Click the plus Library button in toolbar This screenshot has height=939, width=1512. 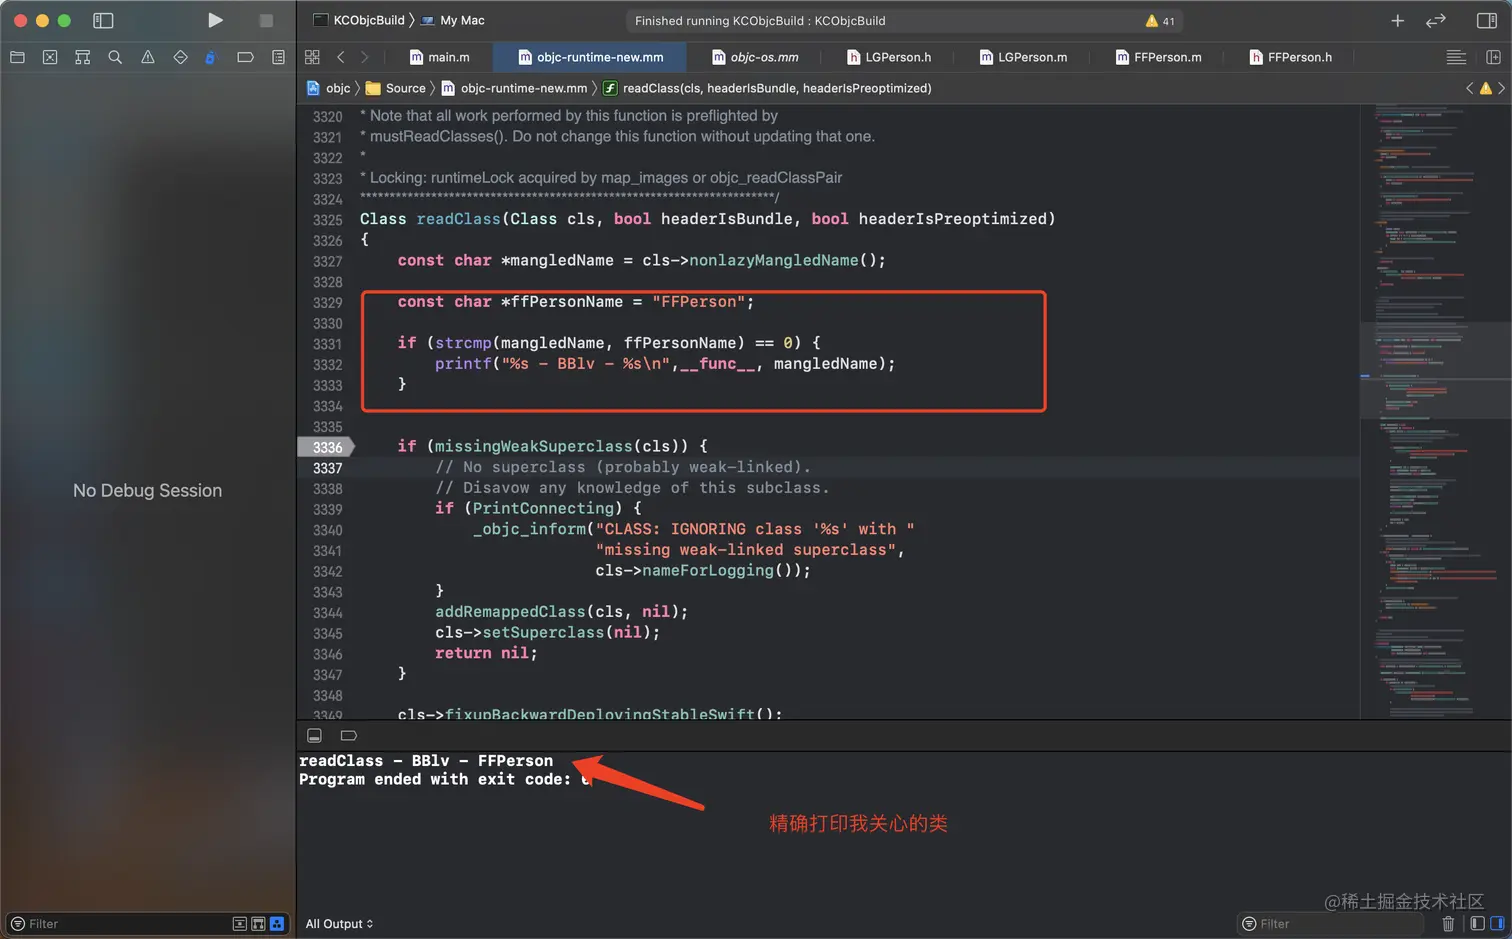click(1397, 20)
